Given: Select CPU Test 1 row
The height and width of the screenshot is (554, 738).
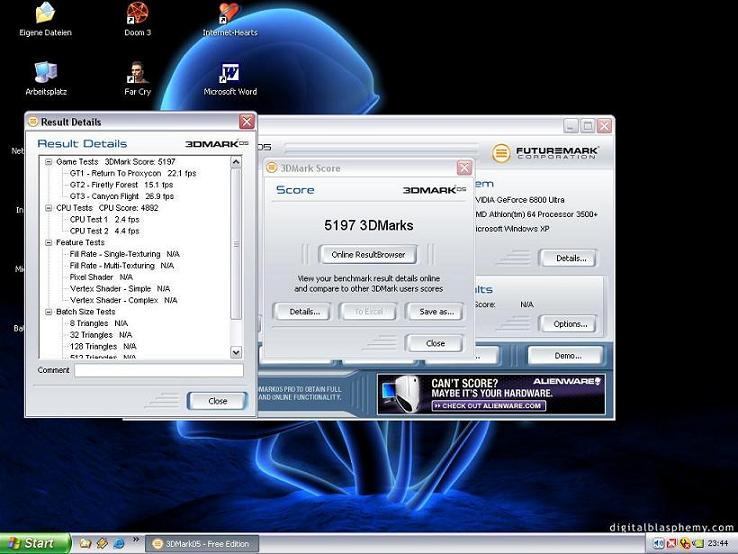Looking at the screenshot, I should point(104,219).
